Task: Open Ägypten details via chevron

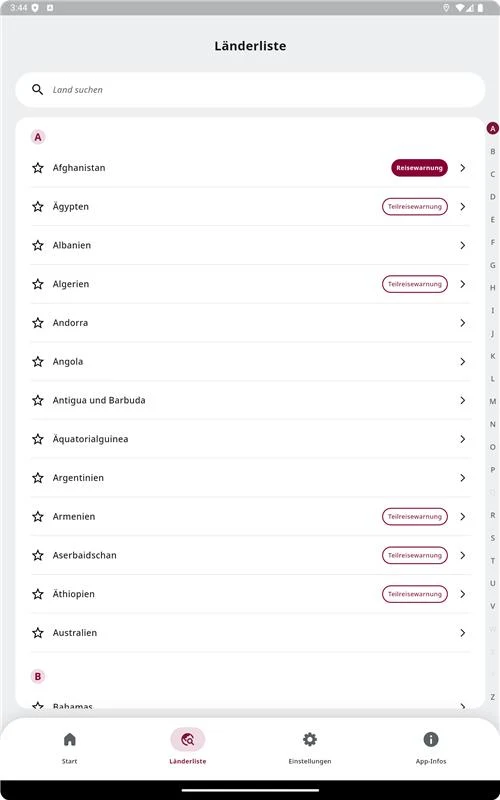Action: point(462,207)
